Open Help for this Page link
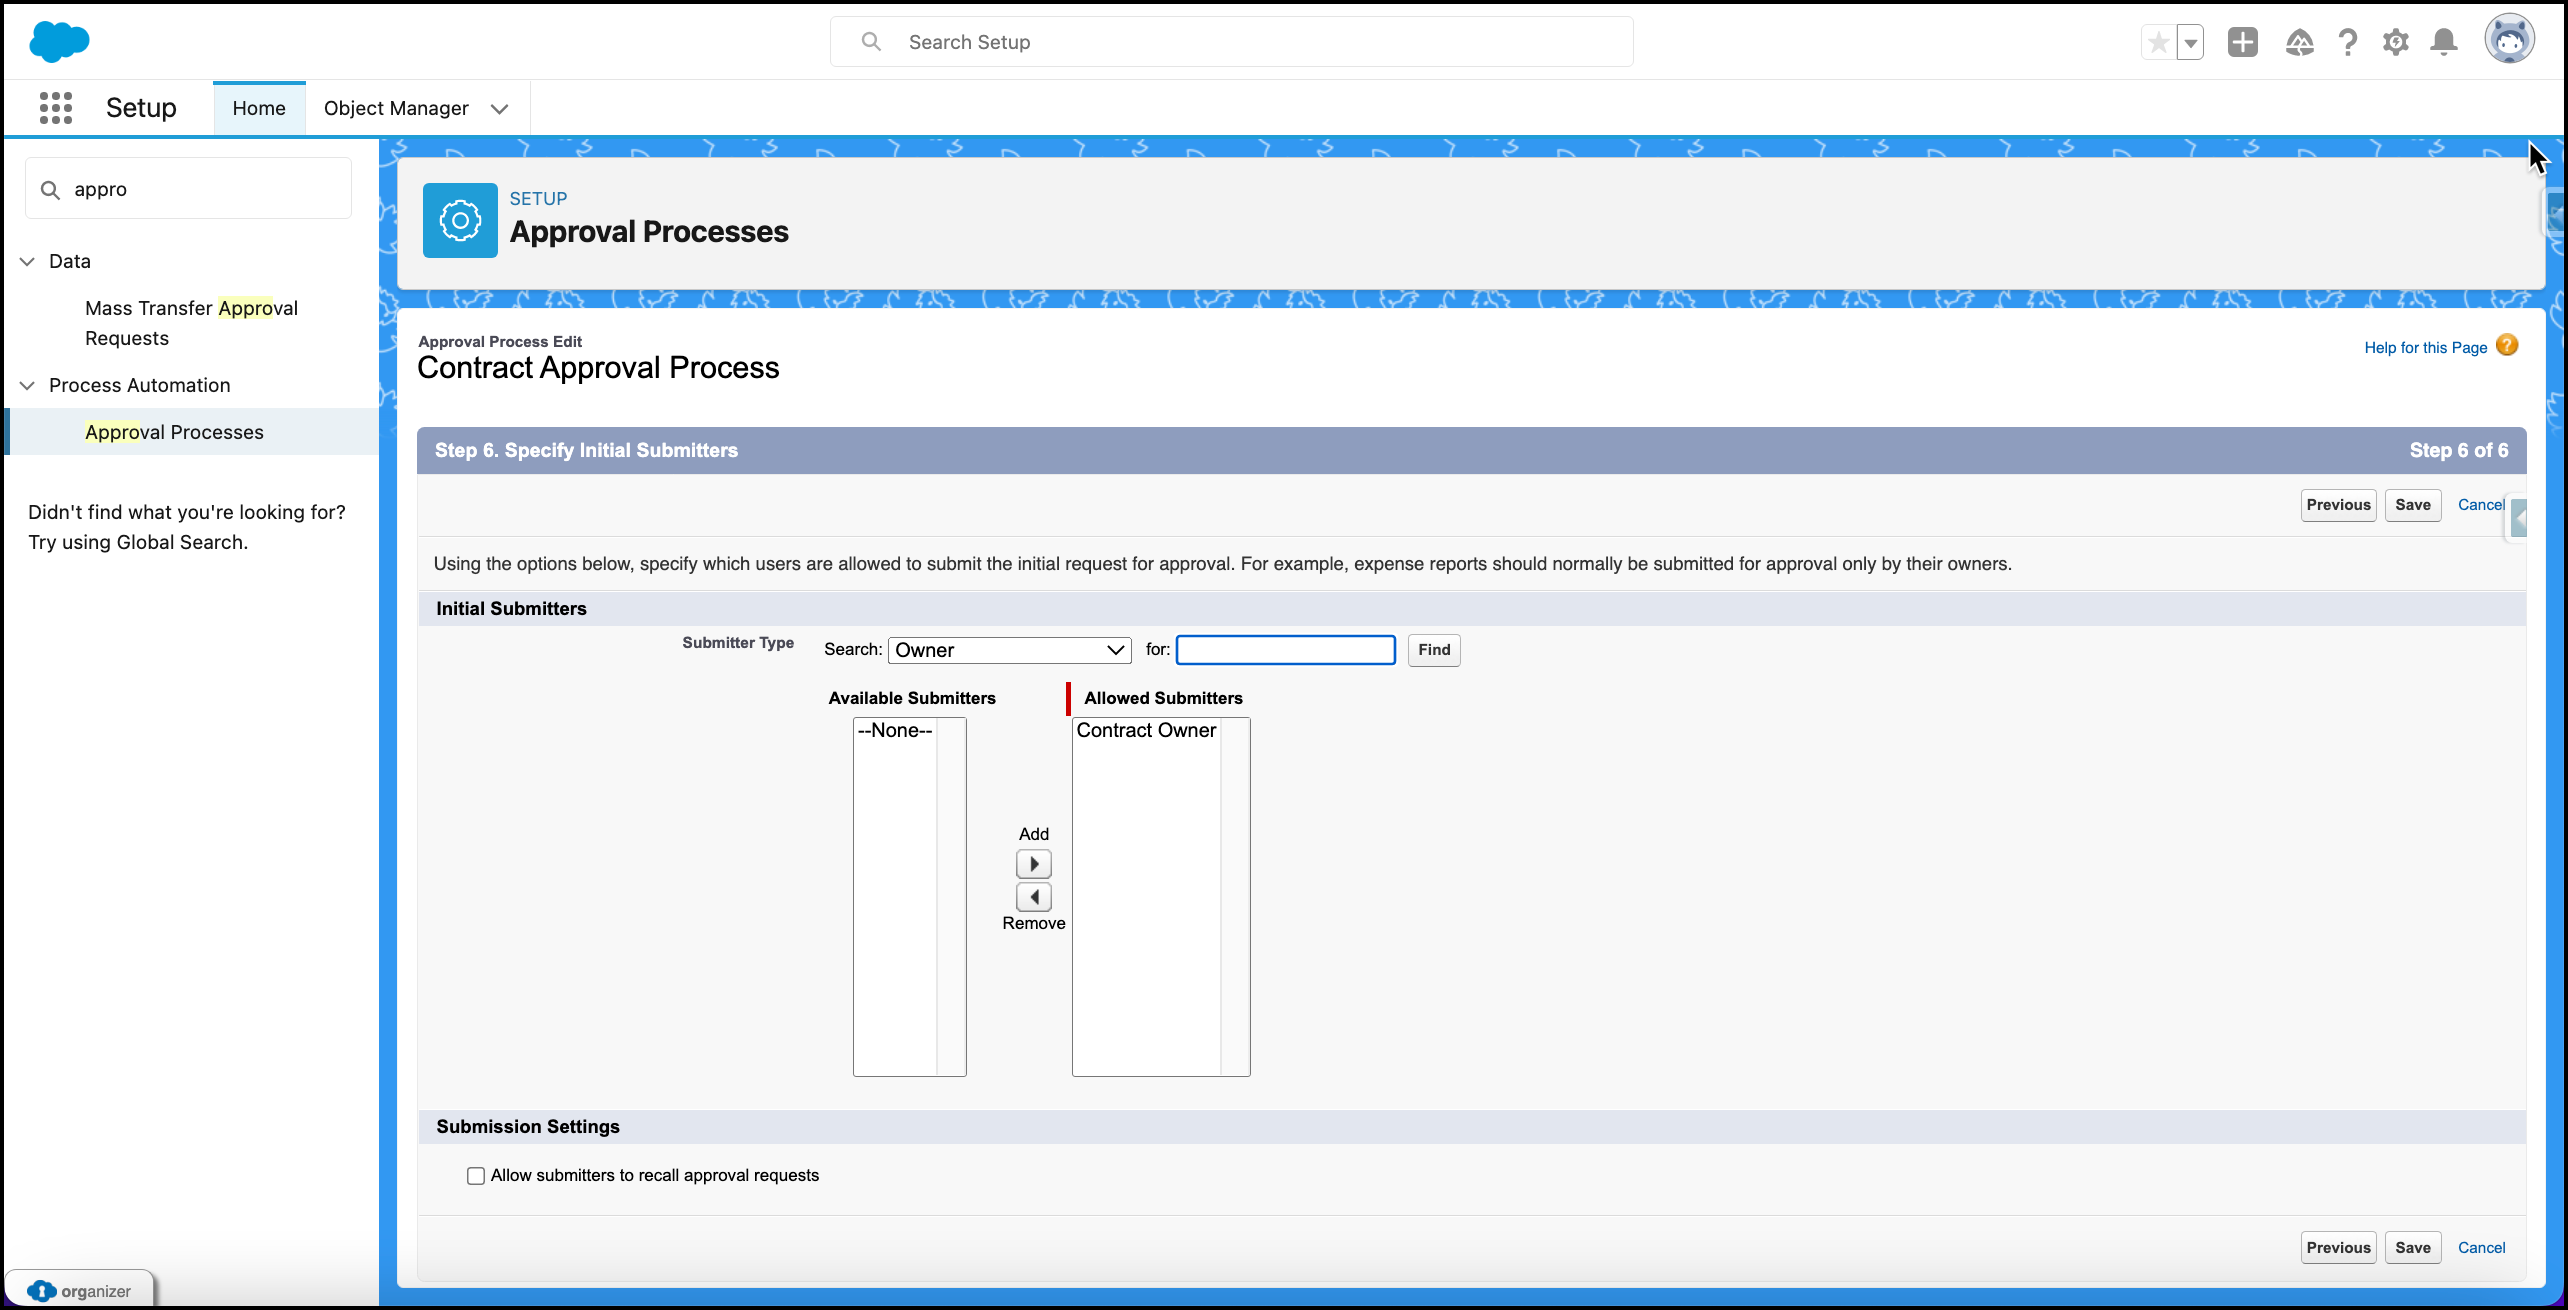The height and width of the screenshot is (1310, 2568). pyautogui.click(x=2425, y=347)
